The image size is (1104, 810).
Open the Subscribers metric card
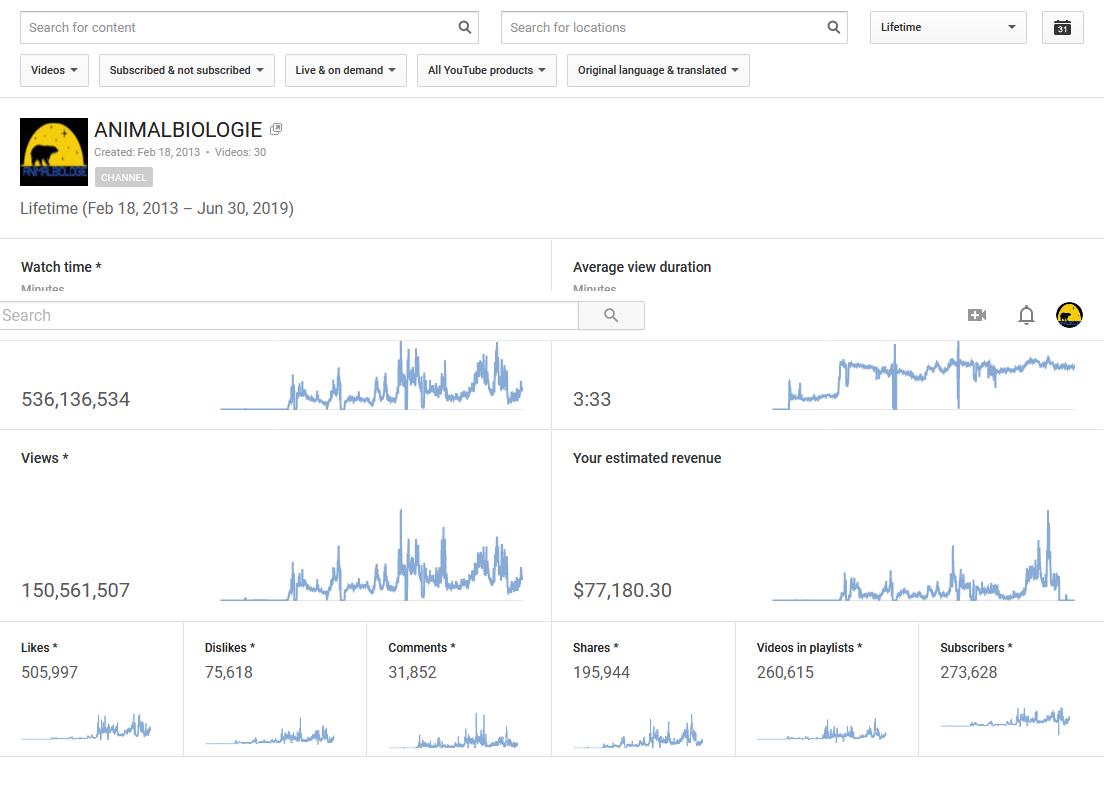click(x=1011, y=689)
